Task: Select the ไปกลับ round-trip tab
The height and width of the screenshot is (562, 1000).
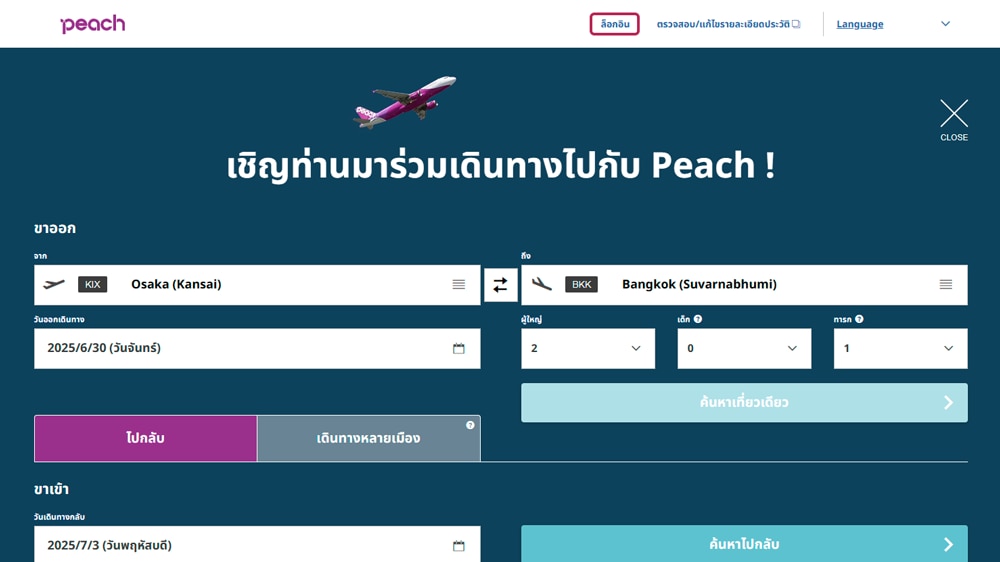Action: 146,439
